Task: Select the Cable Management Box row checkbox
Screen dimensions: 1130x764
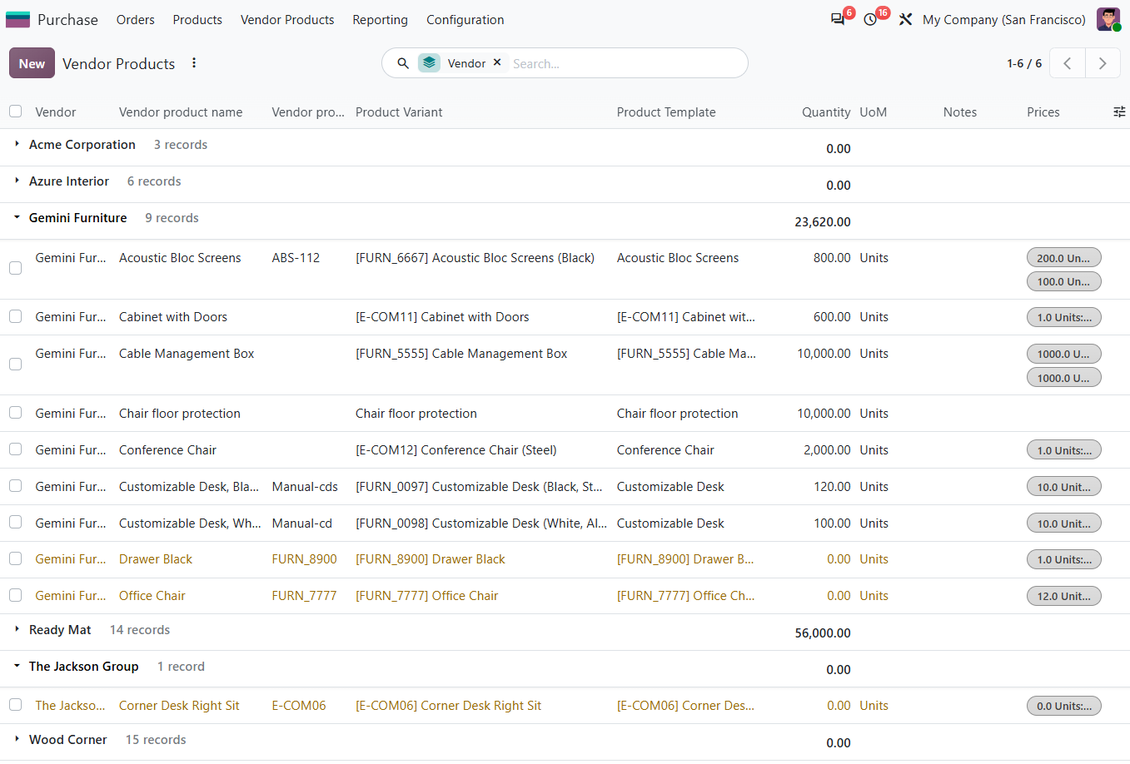Action: [15, 364]
